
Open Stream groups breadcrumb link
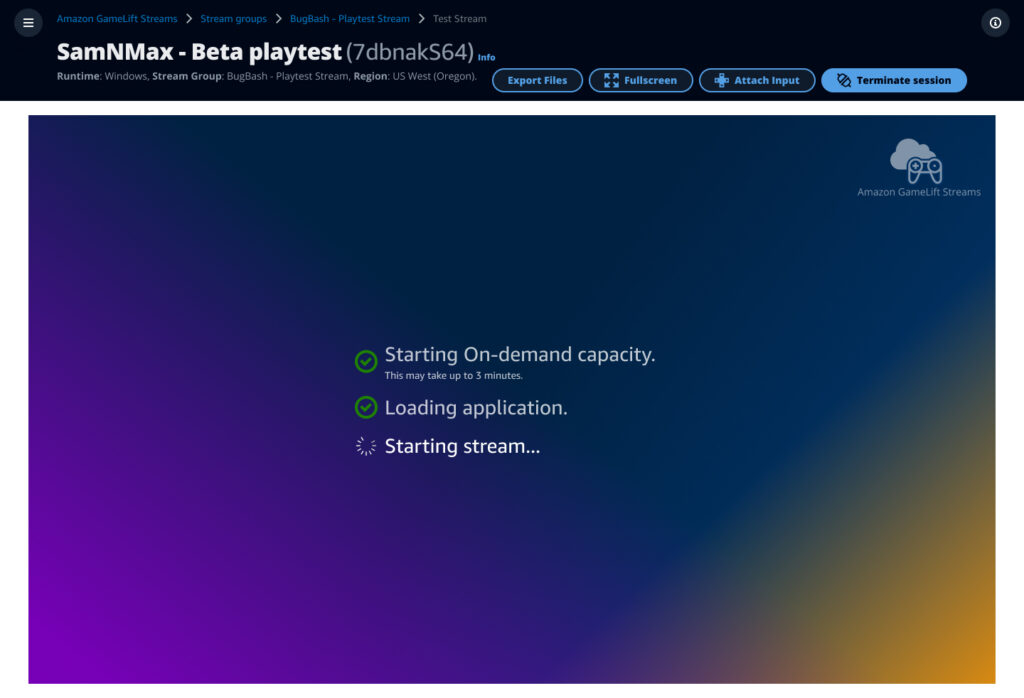click(x=233, y=19)
